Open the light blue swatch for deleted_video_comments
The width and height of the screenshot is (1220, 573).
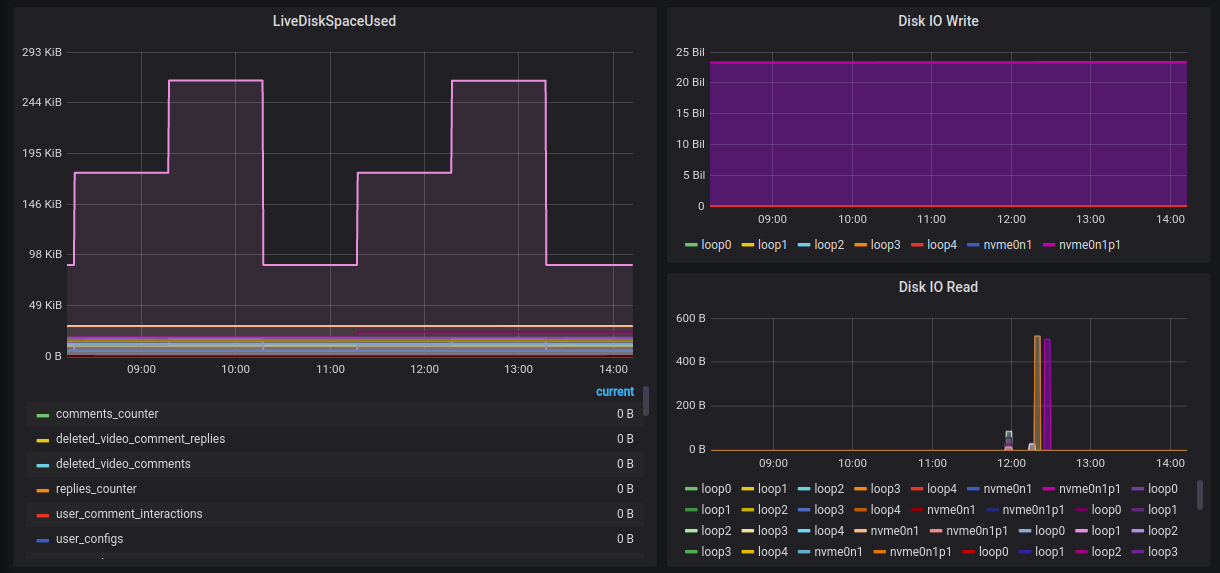42,465
